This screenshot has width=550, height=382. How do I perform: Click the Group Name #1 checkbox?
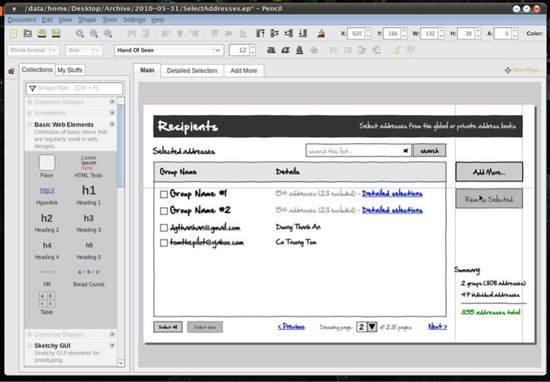(x=164, y=194)
